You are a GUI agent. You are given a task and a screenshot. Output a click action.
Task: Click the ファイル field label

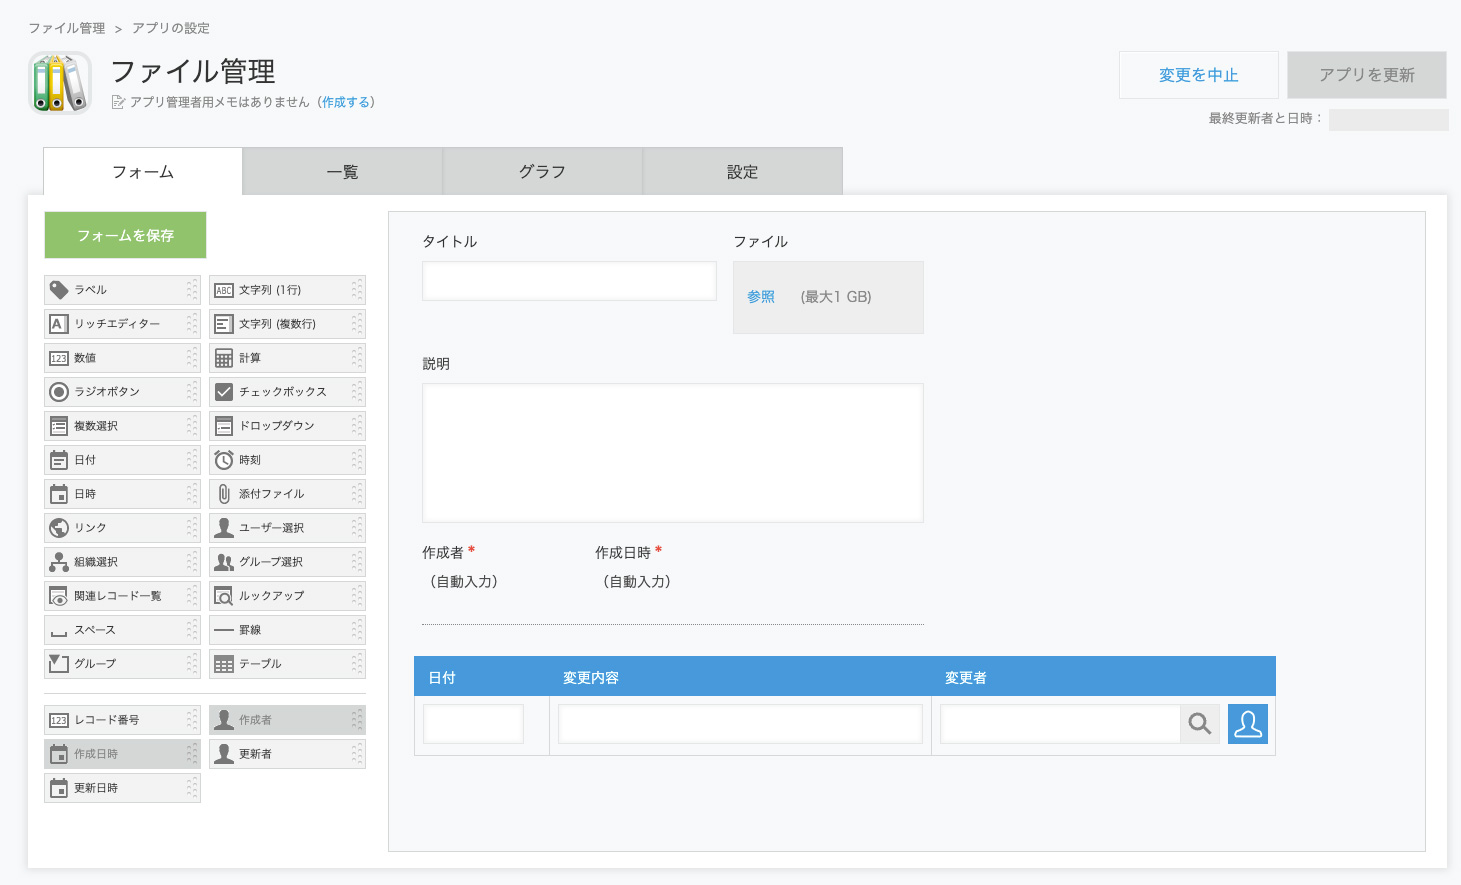coord(761,241)
